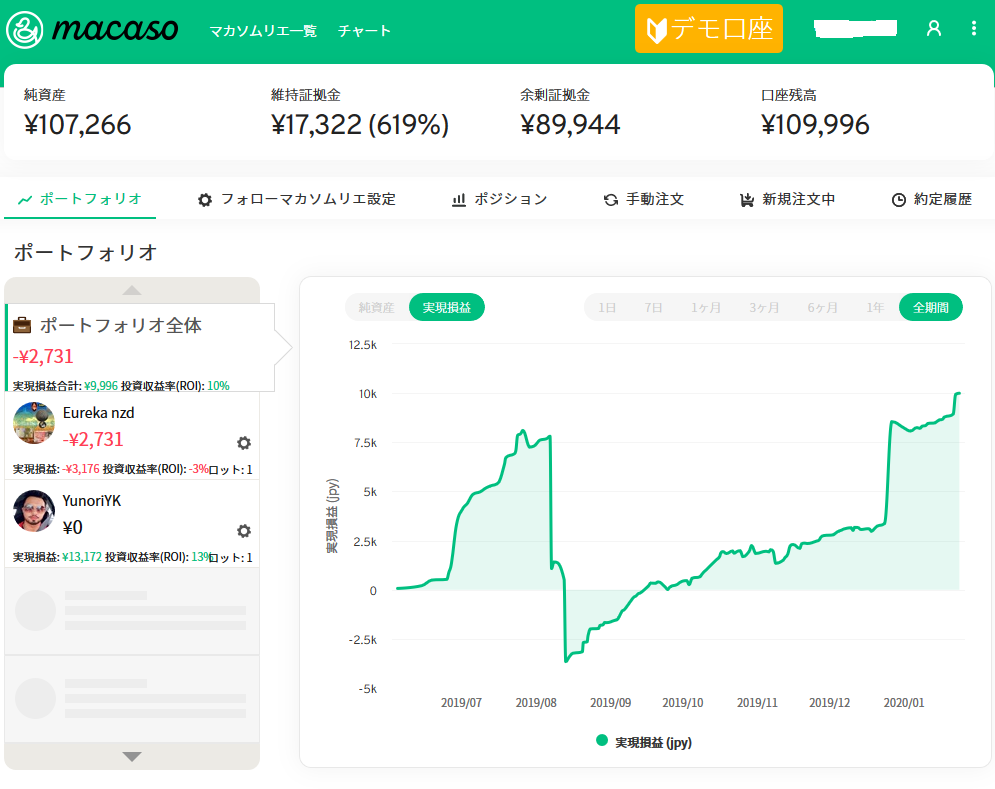Click the YunoriYK avatar image
The width and height of the screenshot is (995, 789).
pyautogui.click(x=34, y=511)
